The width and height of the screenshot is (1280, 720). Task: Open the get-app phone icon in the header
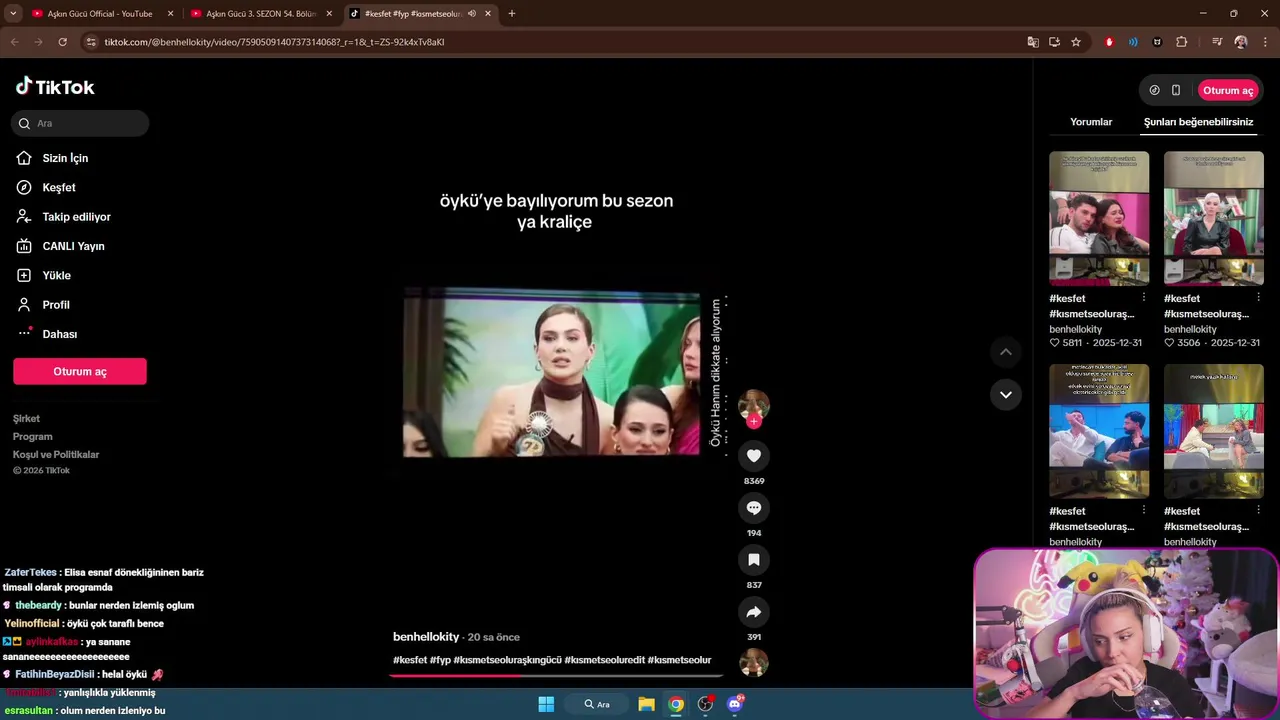[1176, 90]
